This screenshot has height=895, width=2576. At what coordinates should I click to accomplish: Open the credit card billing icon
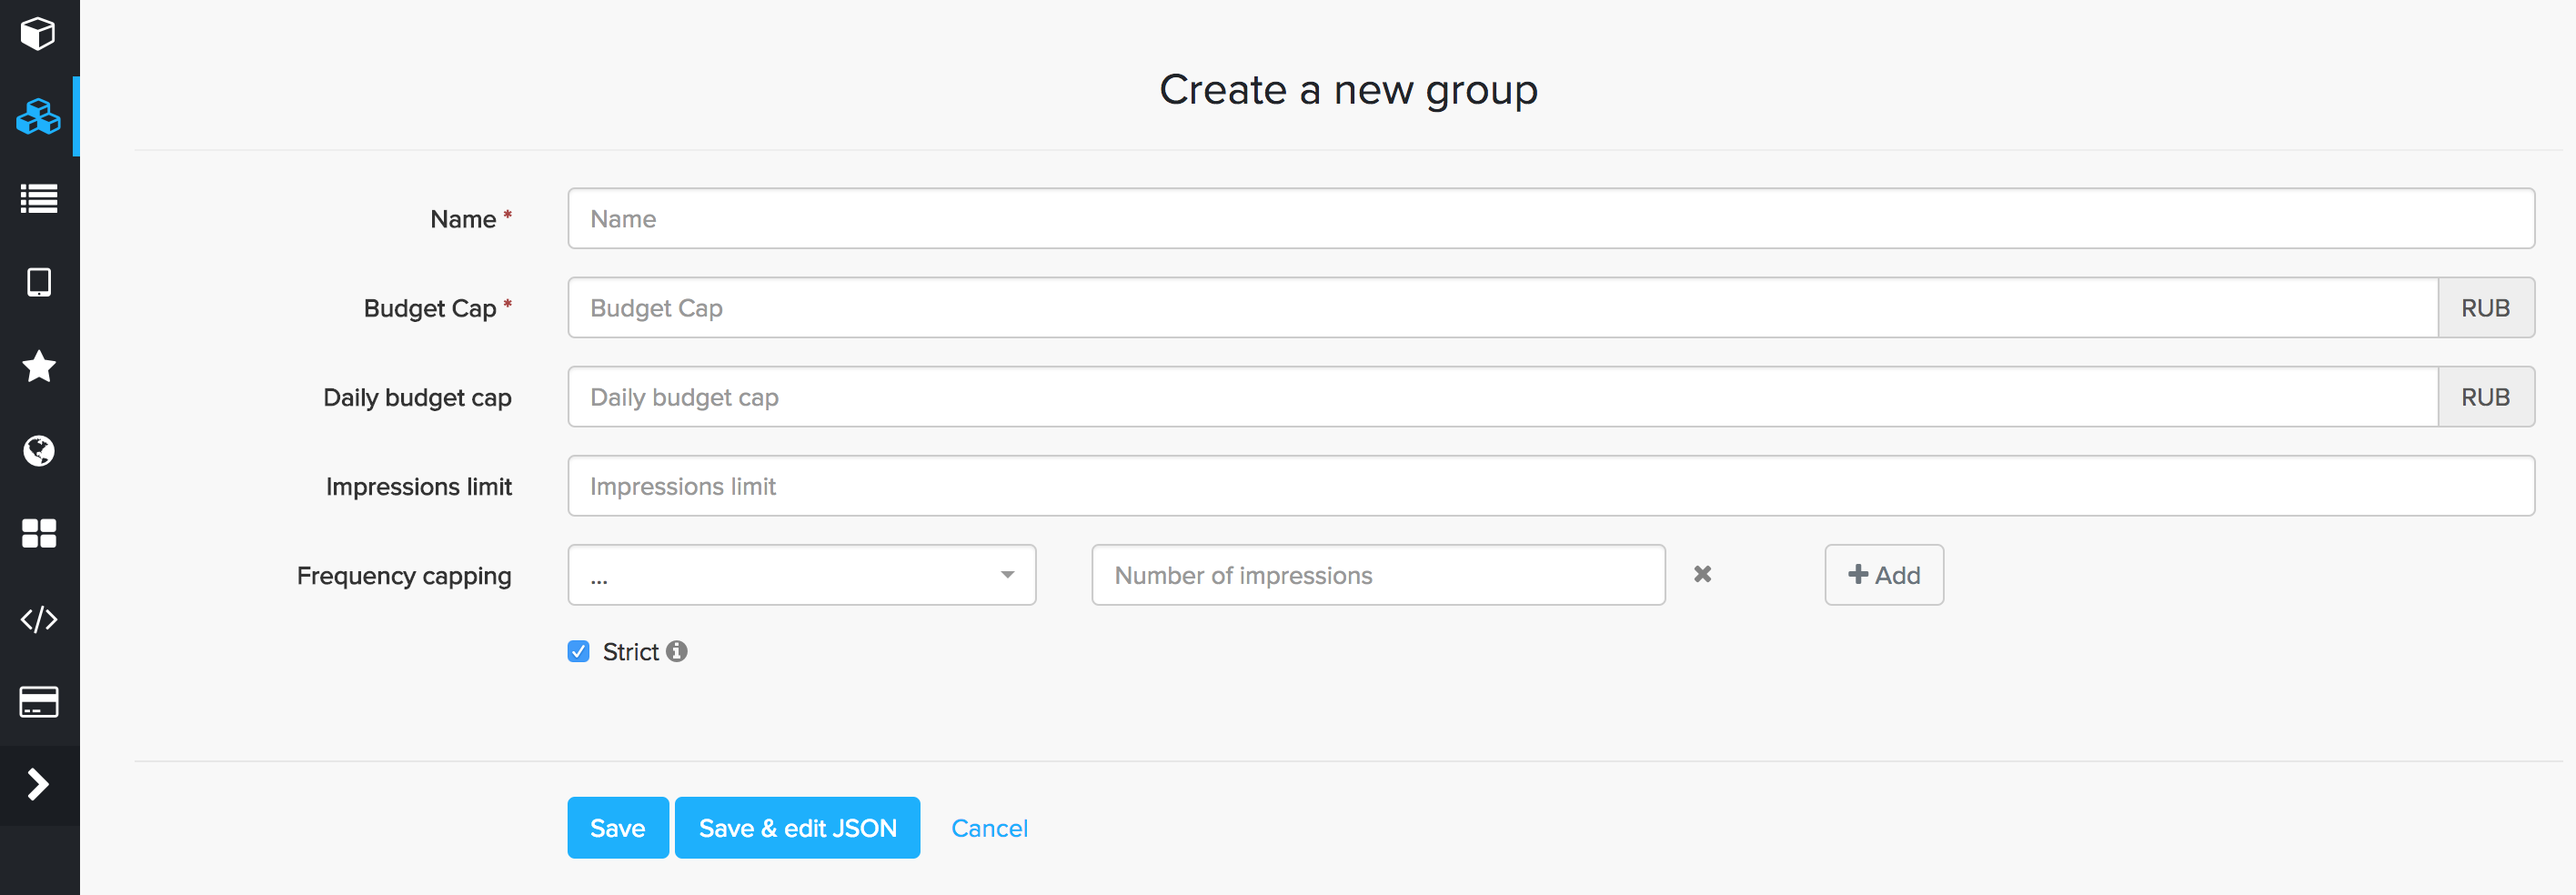click(38, 702)
